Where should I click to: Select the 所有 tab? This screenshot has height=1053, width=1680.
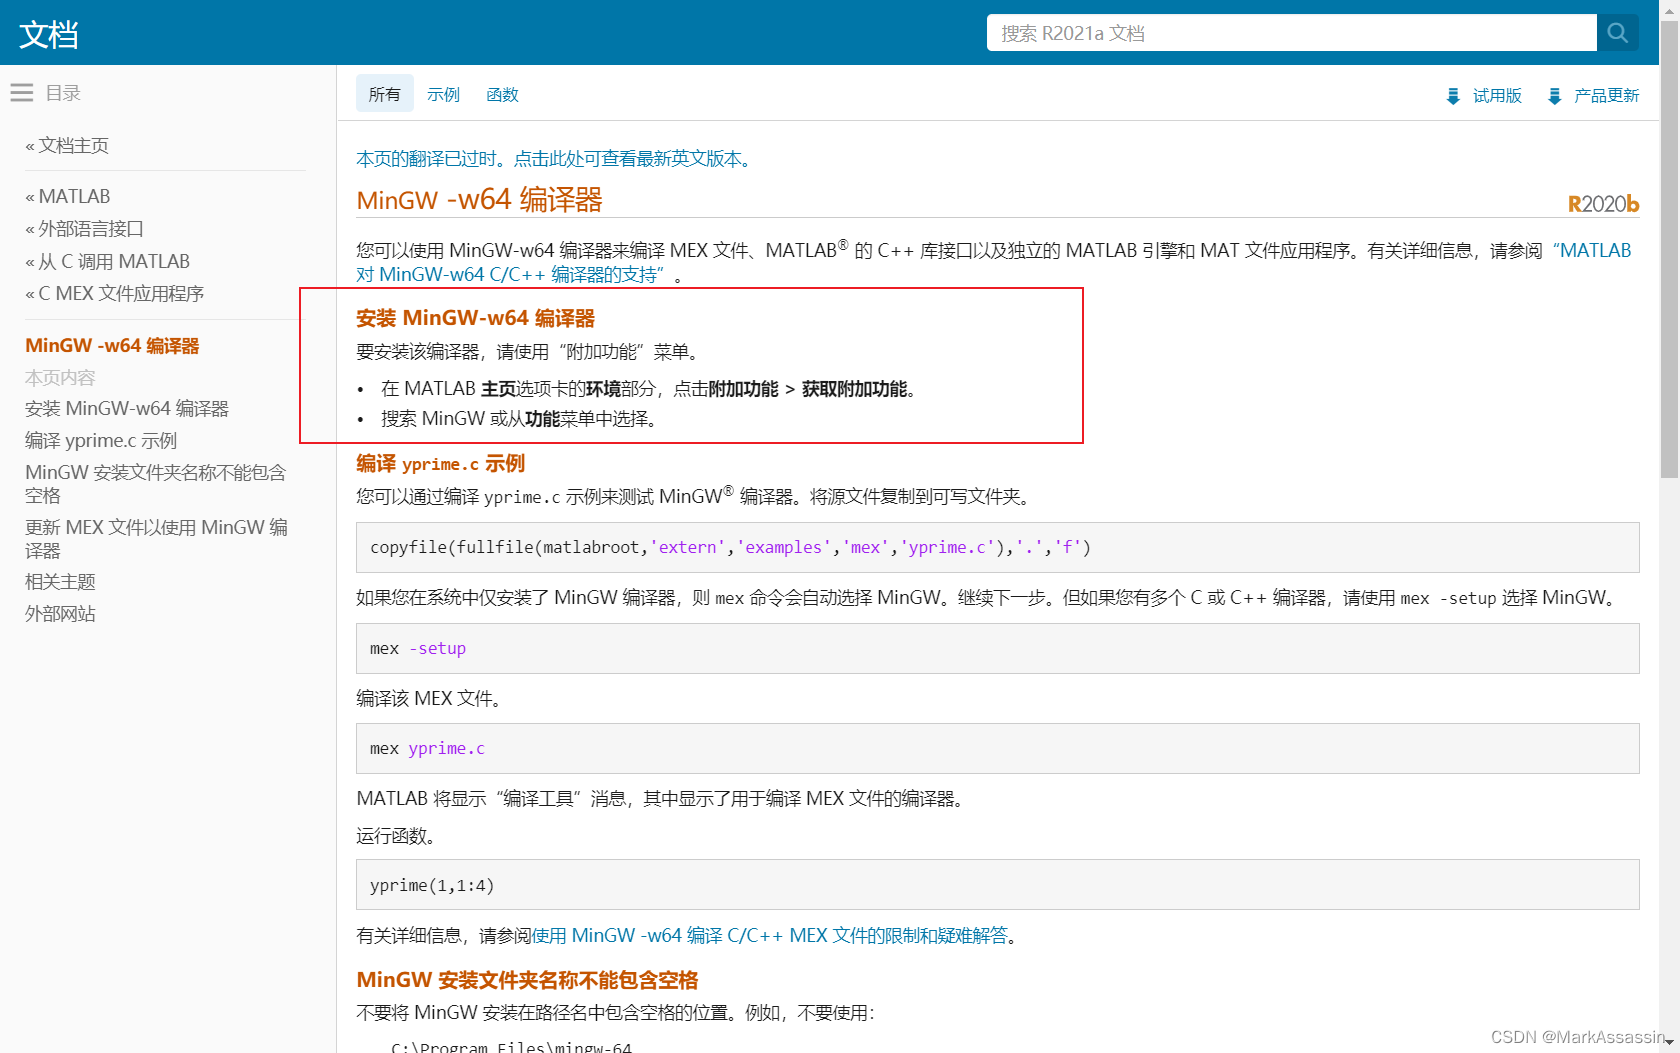coord(384,93)
